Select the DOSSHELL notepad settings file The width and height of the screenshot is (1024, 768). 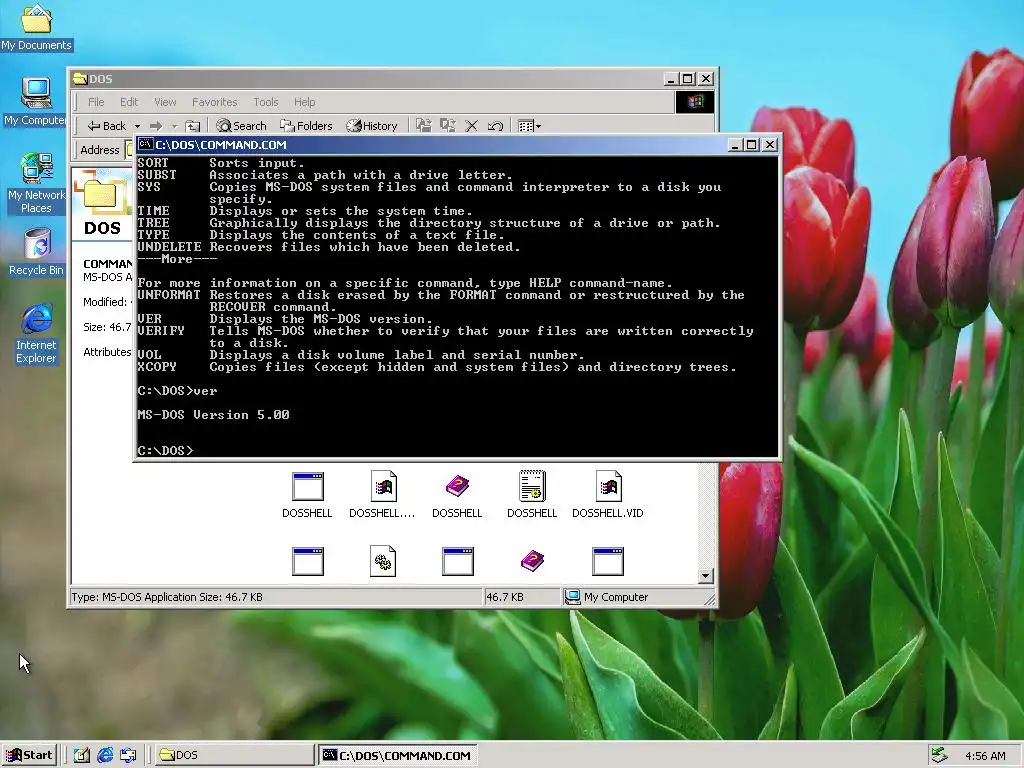tap(532, 494)
